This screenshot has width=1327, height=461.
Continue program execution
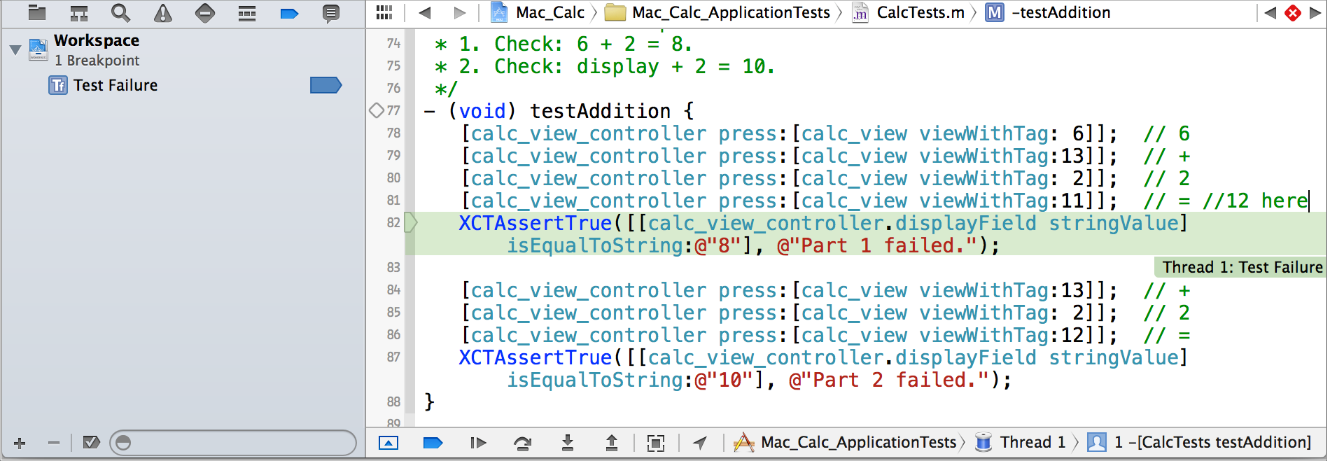click(x=478, y=442)
